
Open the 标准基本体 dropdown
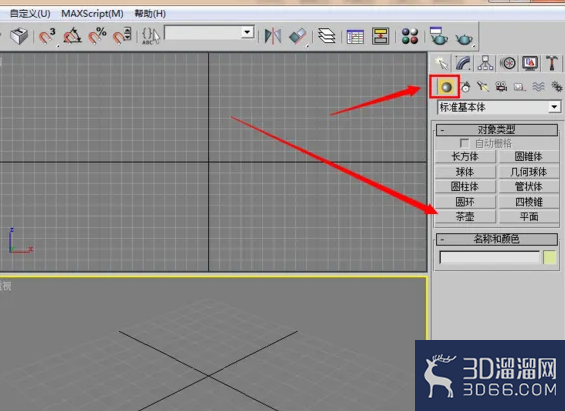(499, 107)
